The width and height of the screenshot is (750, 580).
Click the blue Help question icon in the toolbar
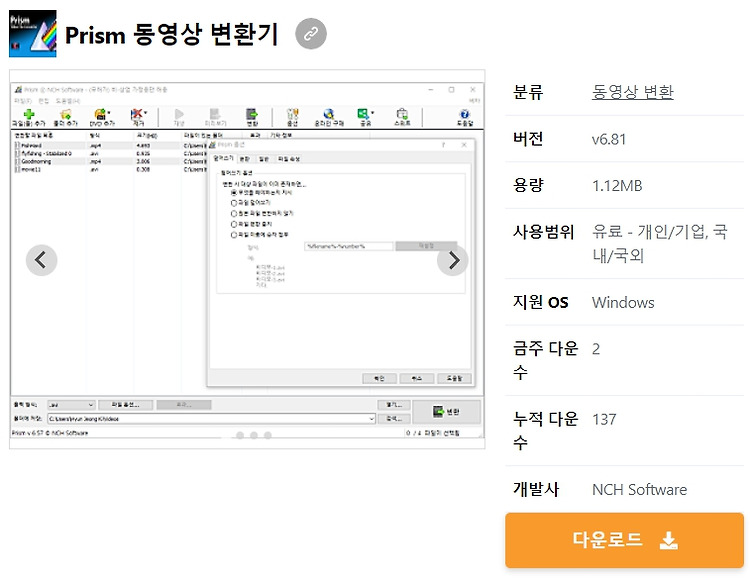pyautogui.click(x=464, y=114)
